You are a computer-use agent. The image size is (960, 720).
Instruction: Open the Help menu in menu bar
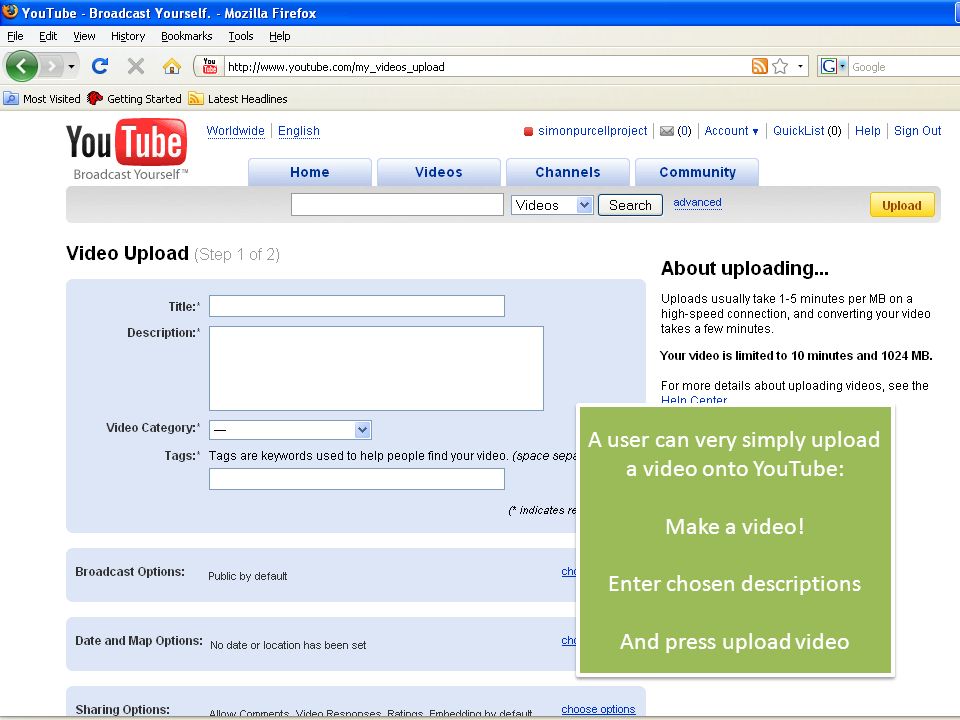point(280,36)
